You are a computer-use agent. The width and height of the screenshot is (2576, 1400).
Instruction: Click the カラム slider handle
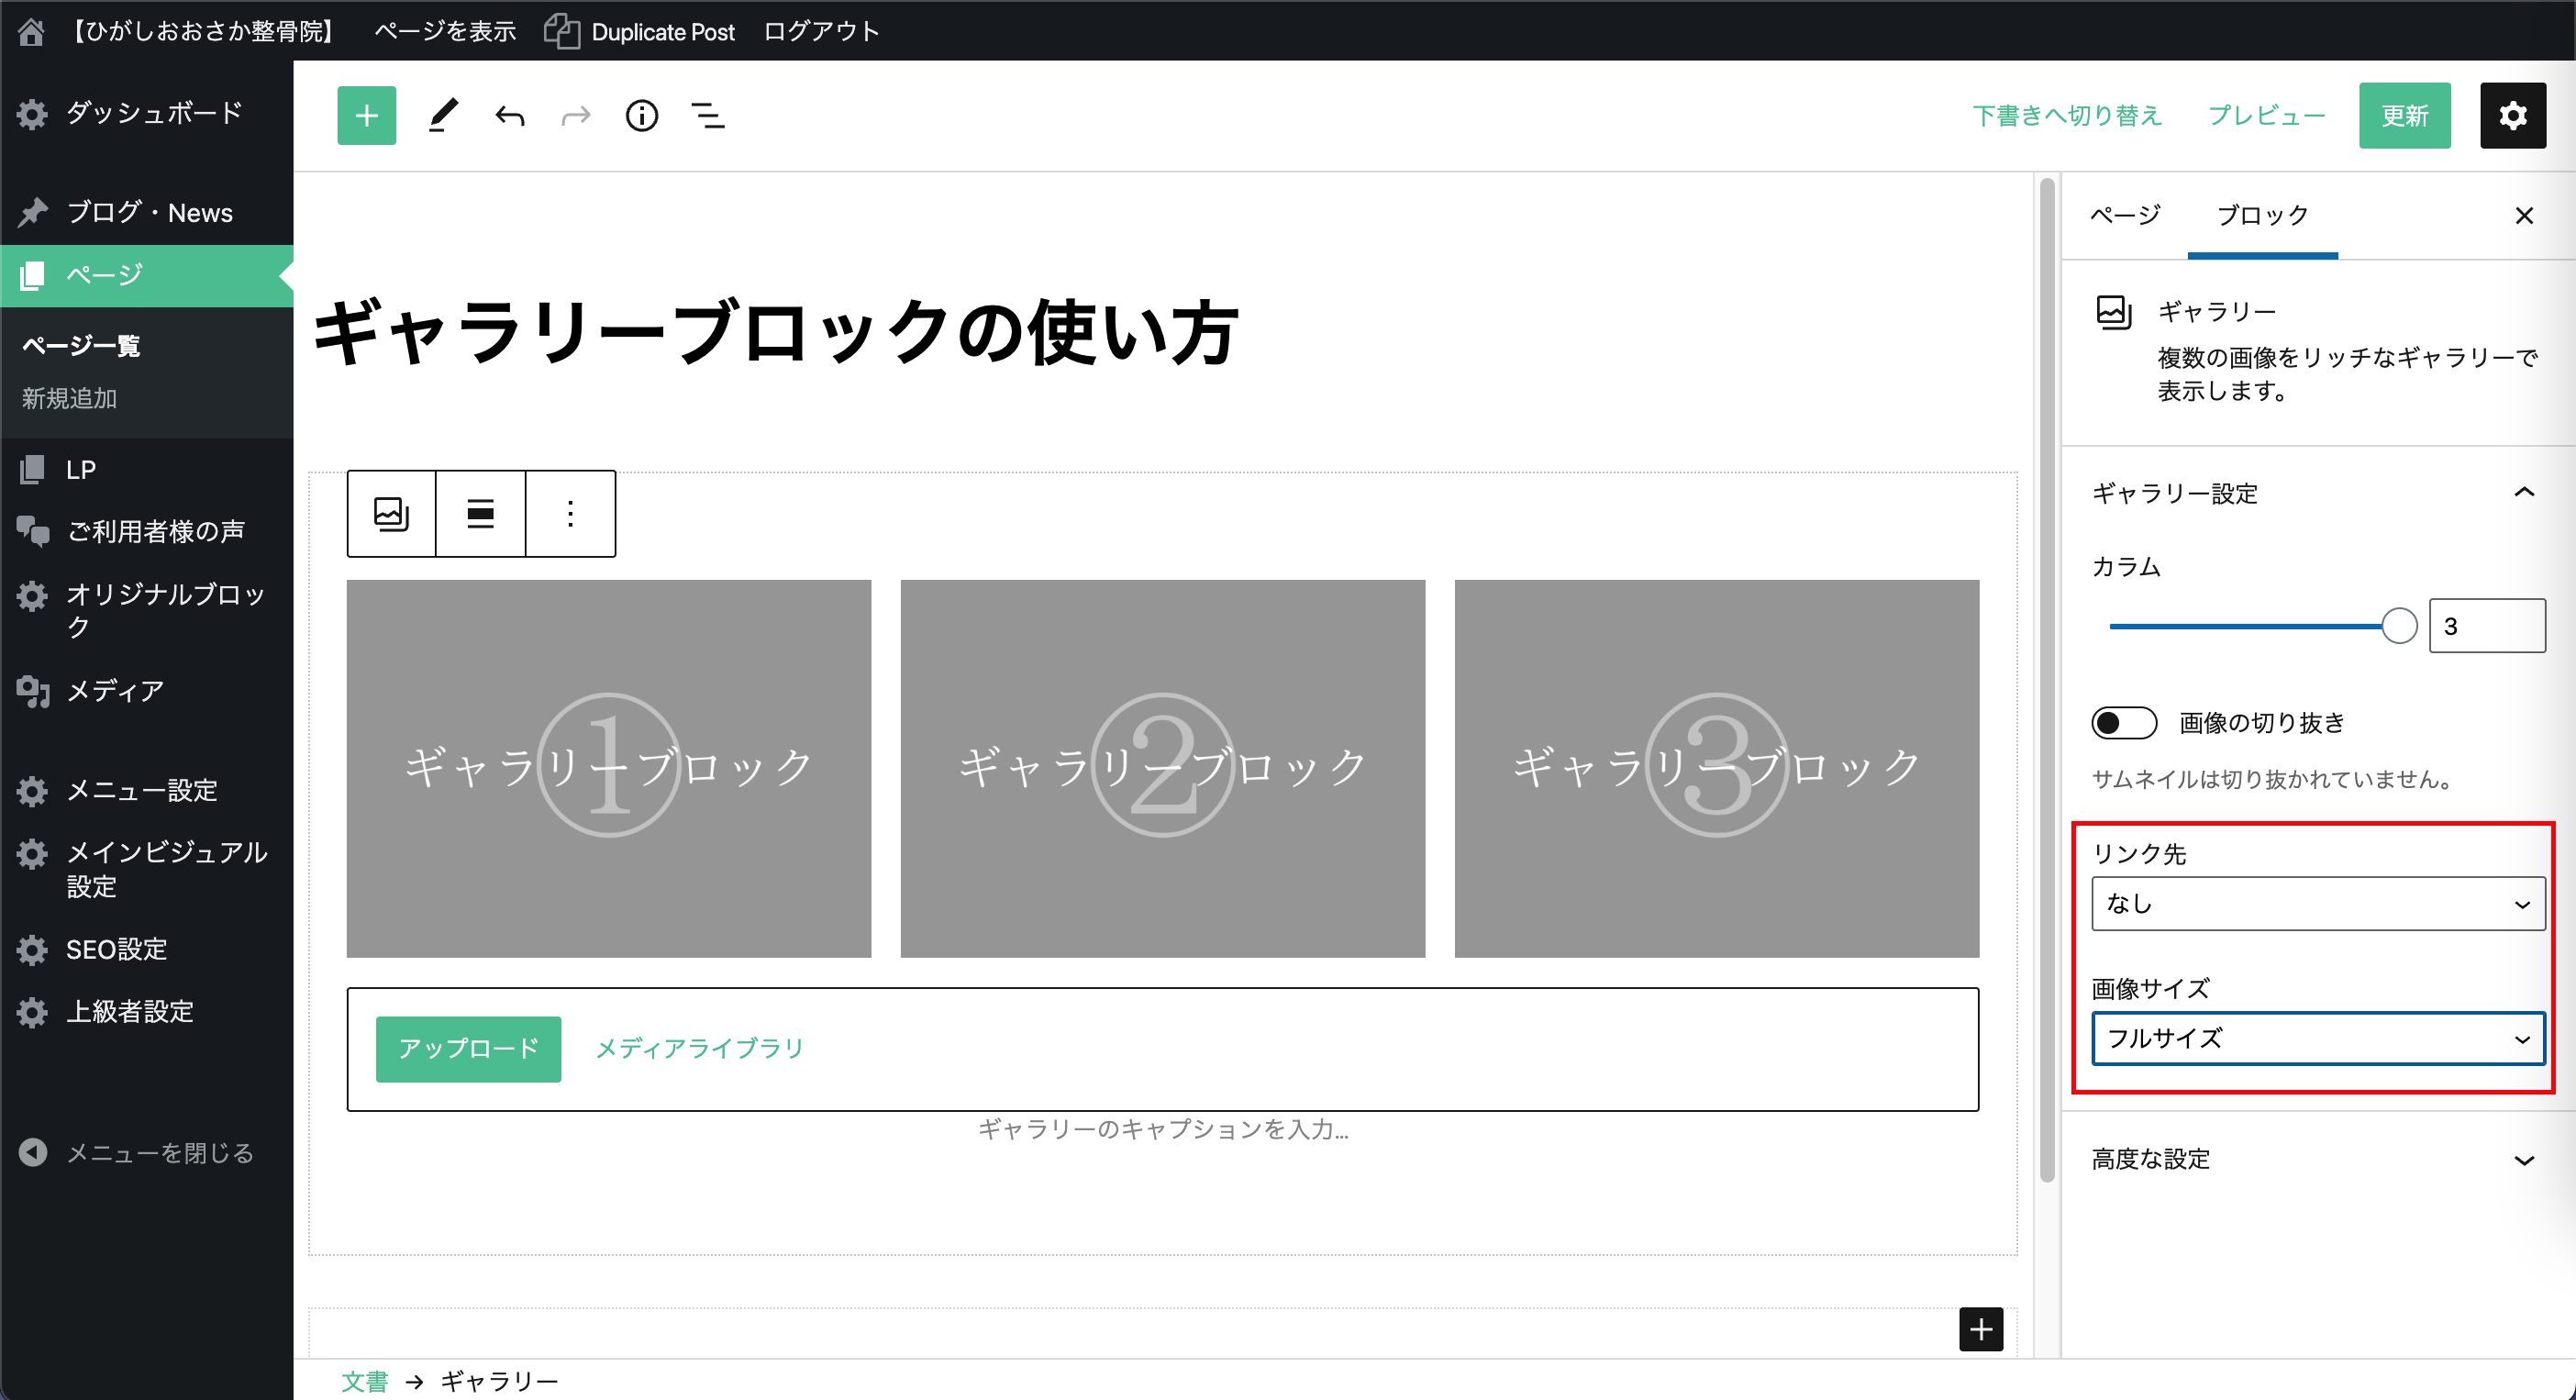coord(2398,626)
